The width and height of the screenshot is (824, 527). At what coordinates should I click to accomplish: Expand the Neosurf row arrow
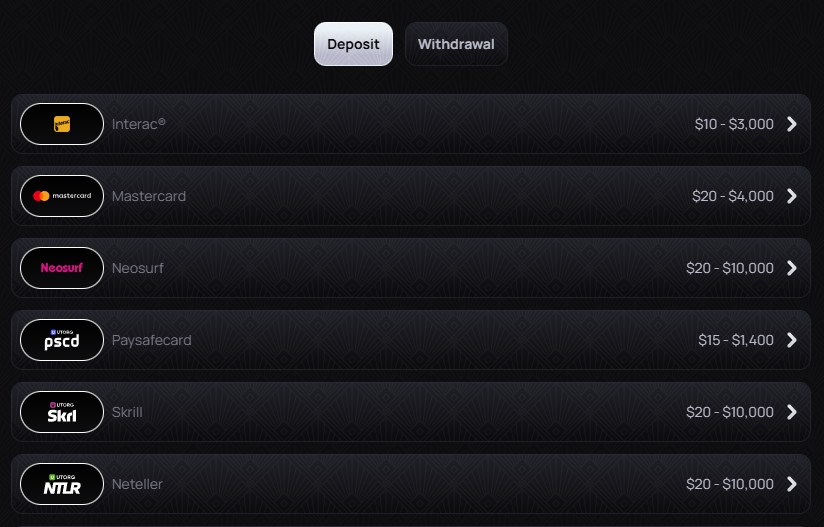tap(792, 268)
